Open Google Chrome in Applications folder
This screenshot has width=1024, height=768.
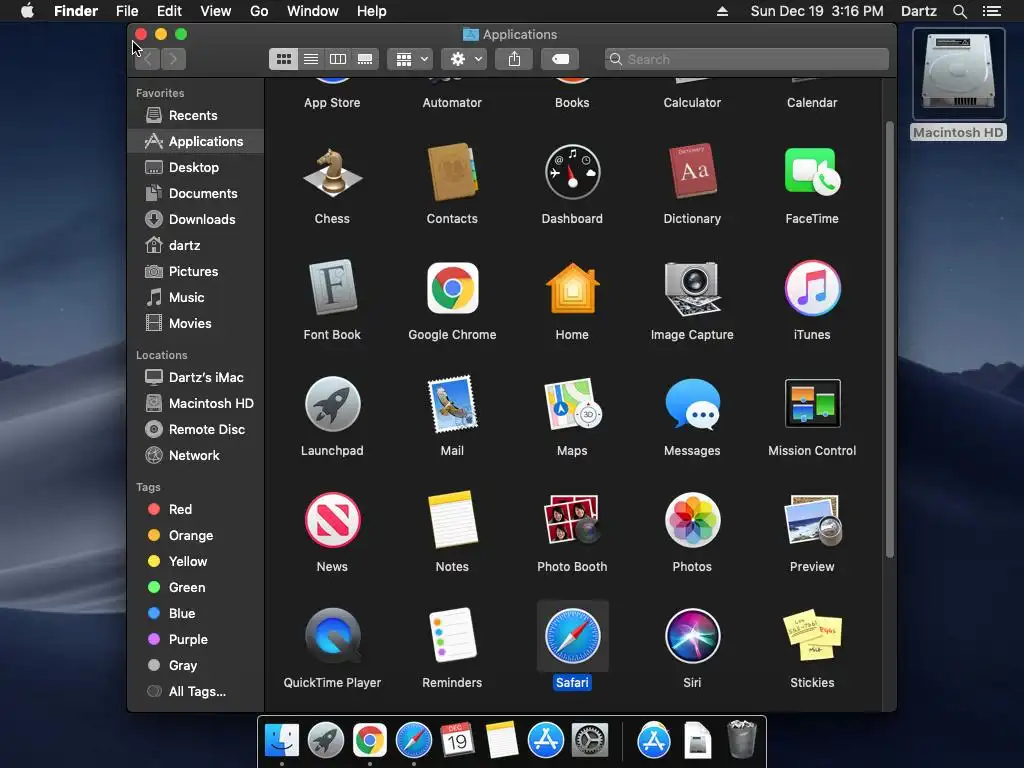[x=452, y=288]
